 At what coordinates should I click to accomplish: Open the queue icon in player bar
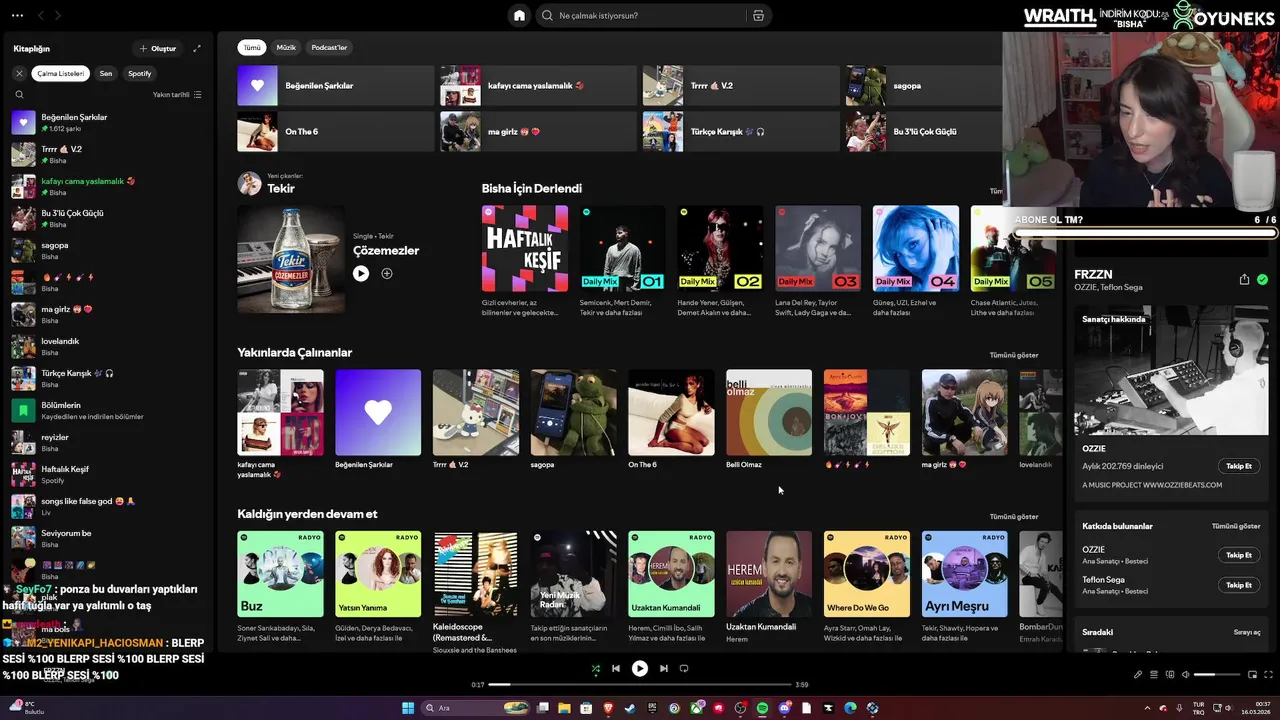[x=1154, y=674]
